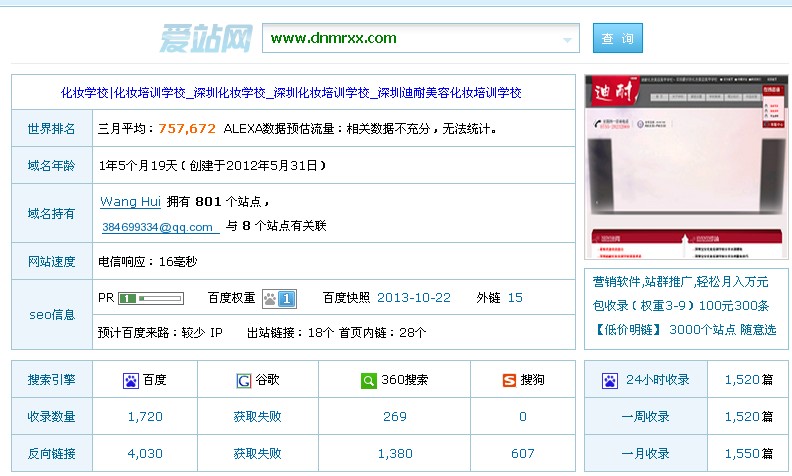
Task: Click the 域名年龄 row label
Action: point(52,165)
